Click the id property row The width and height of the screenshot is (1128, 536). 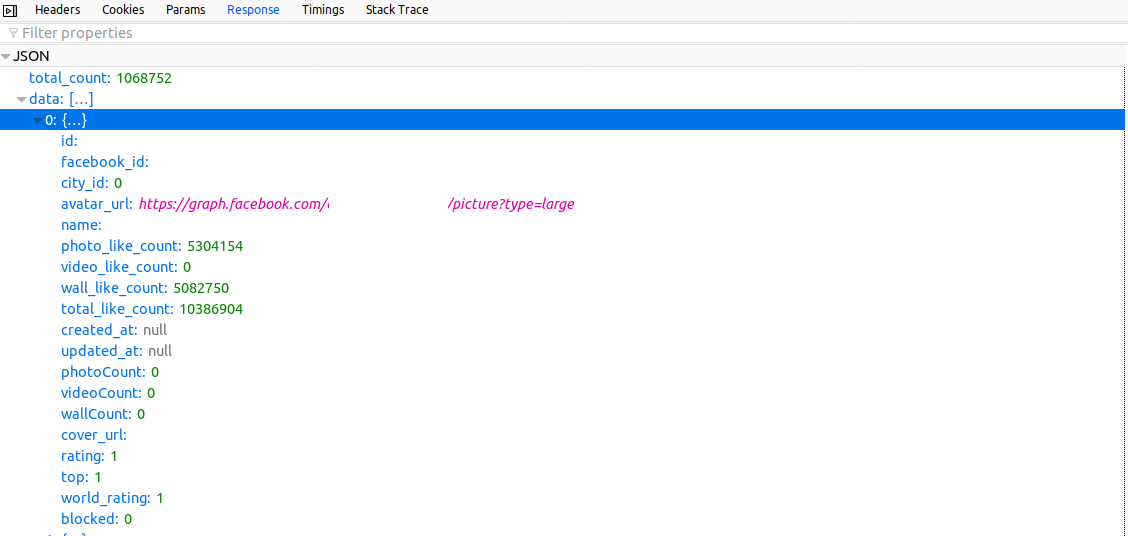click(561, 141)
